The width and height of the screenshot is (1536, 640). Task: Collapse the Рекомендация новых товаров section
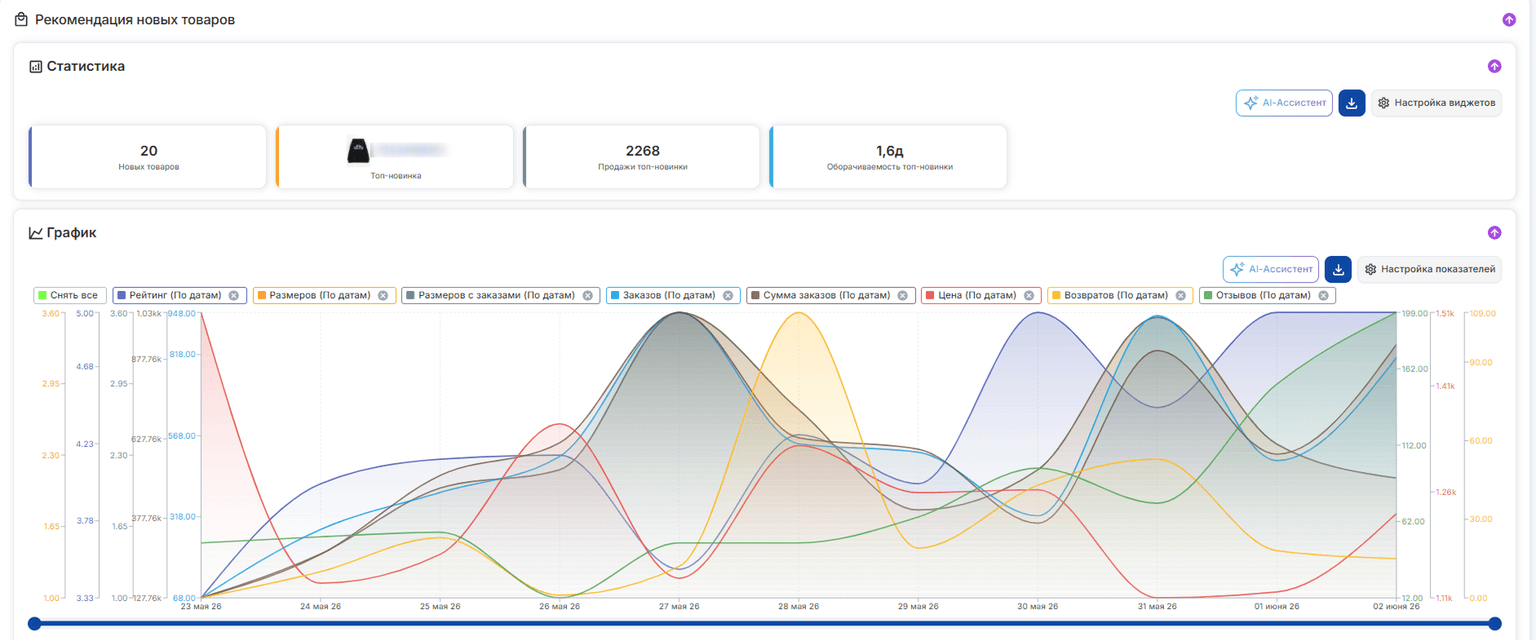[x=1509, y=20]
